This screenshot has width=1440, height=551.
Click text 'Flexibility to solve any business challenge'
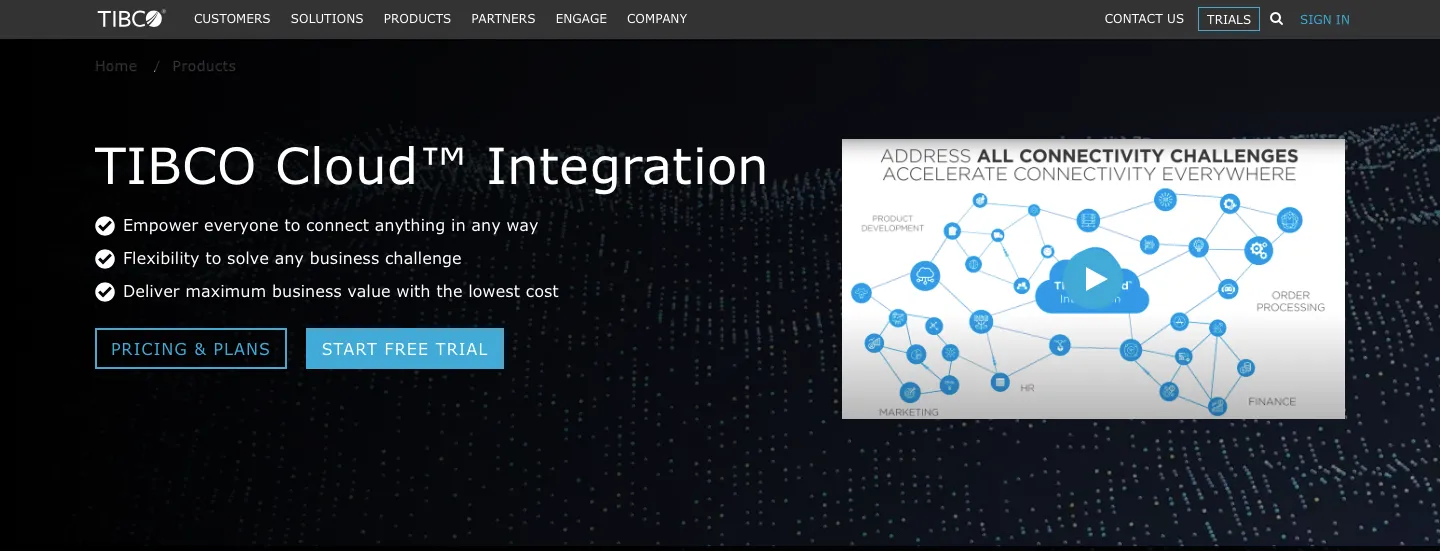coord(292,259)
